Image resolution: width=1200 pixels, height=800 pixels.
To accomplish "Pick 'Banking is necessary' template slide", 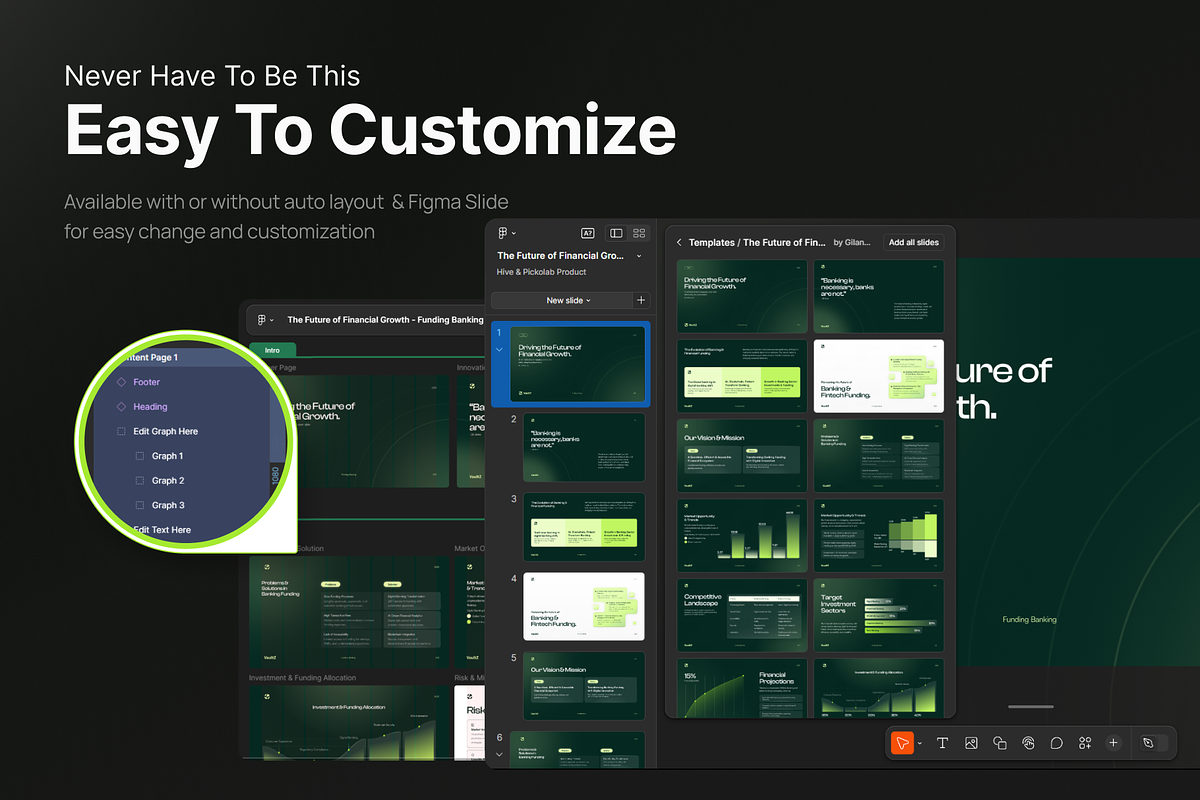I will 878,296.
